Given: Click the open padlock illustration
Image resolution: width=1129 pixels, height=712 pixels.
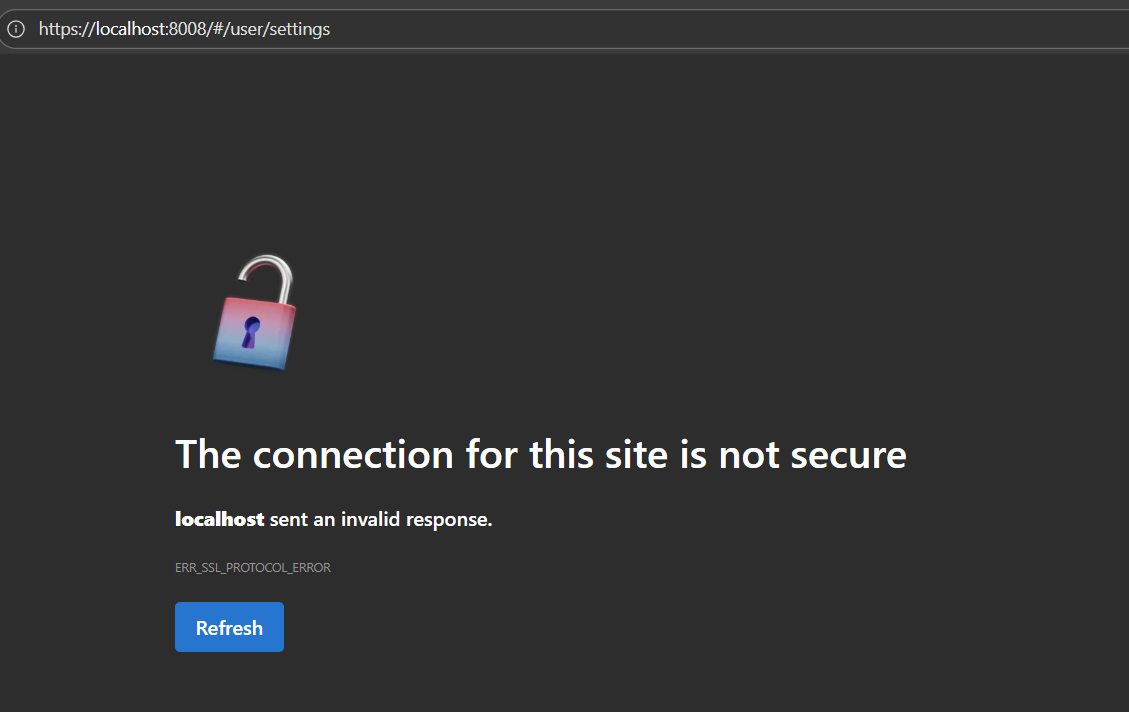Looking at the screenshot, I should [254, 318].
